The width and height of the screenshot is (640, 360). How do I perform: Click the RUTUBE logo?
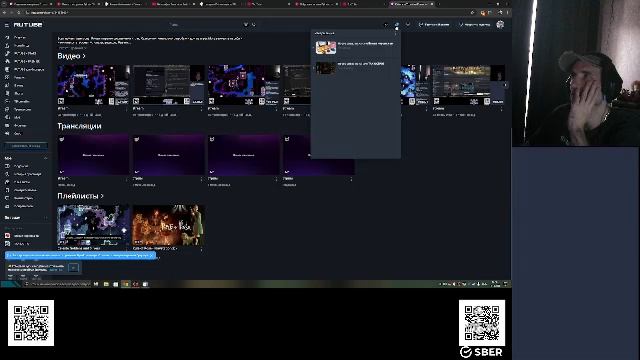coord(28,25)
